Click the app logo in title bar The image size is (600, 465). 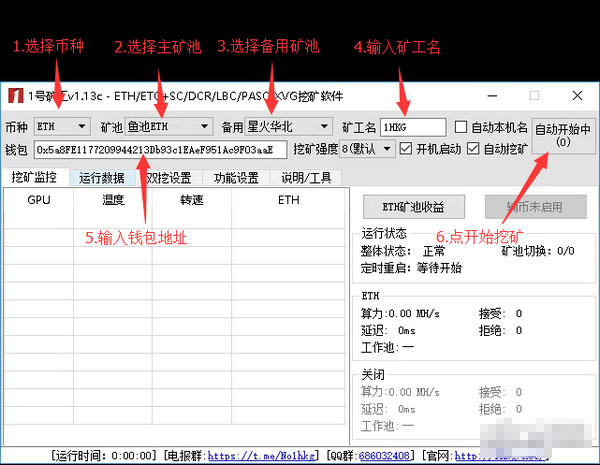[x=17, y=96]
